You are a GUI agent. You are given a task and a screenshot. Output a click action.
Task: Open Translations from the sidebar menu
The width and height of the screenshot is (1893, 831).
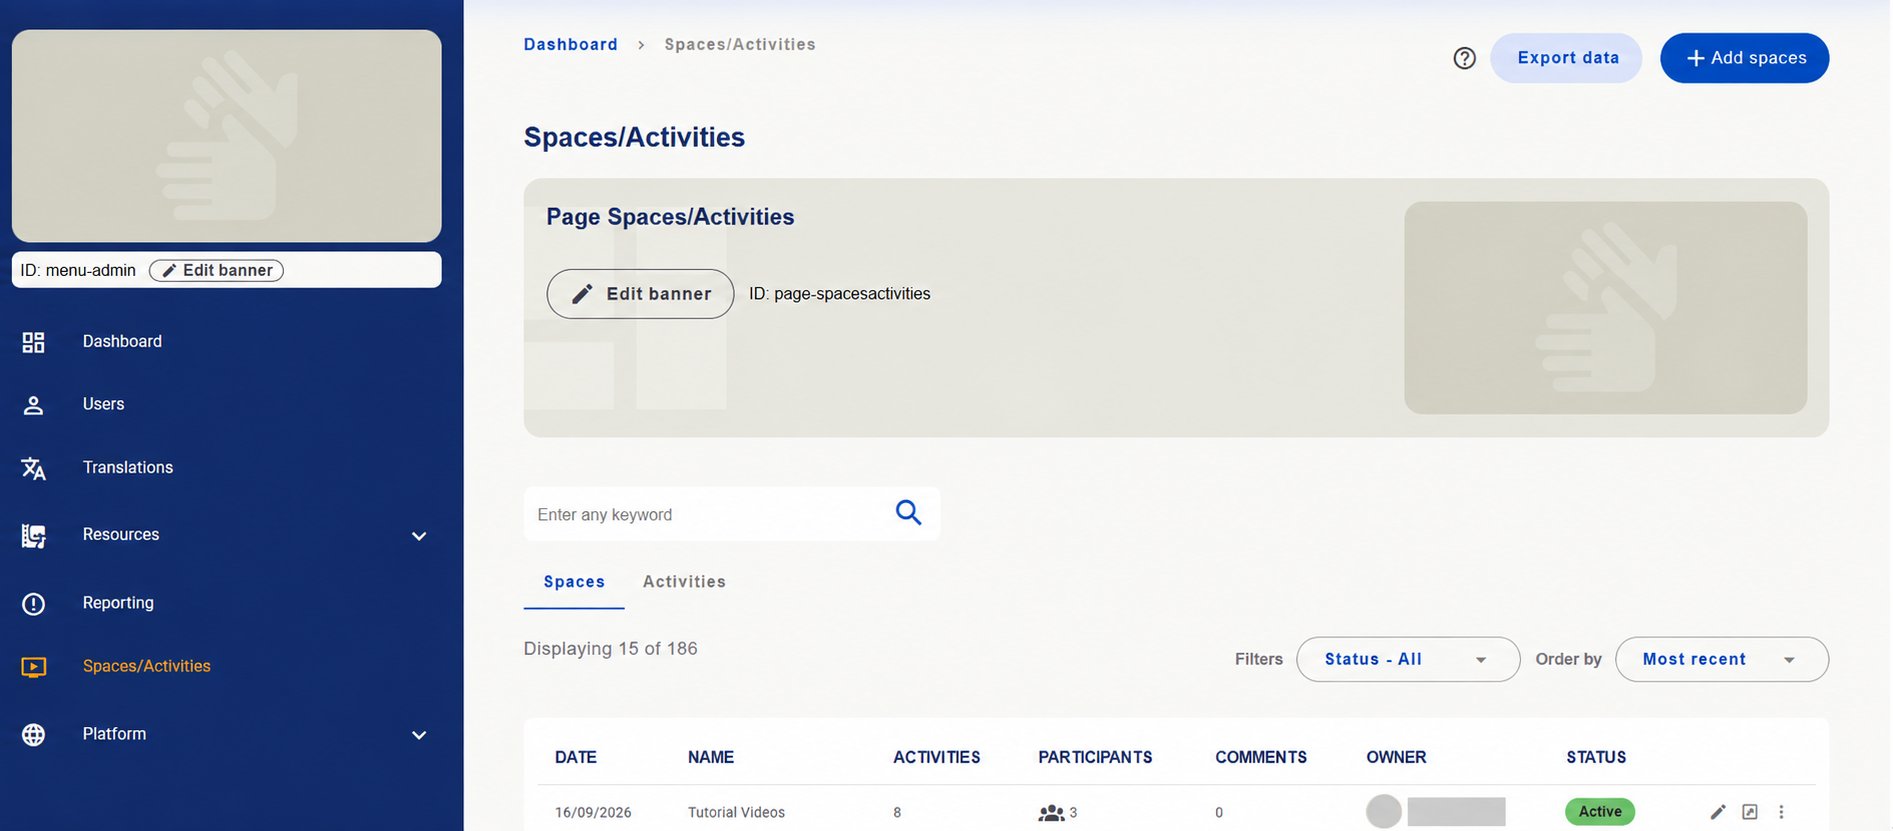pyautogui.click(x=128, y=467)
